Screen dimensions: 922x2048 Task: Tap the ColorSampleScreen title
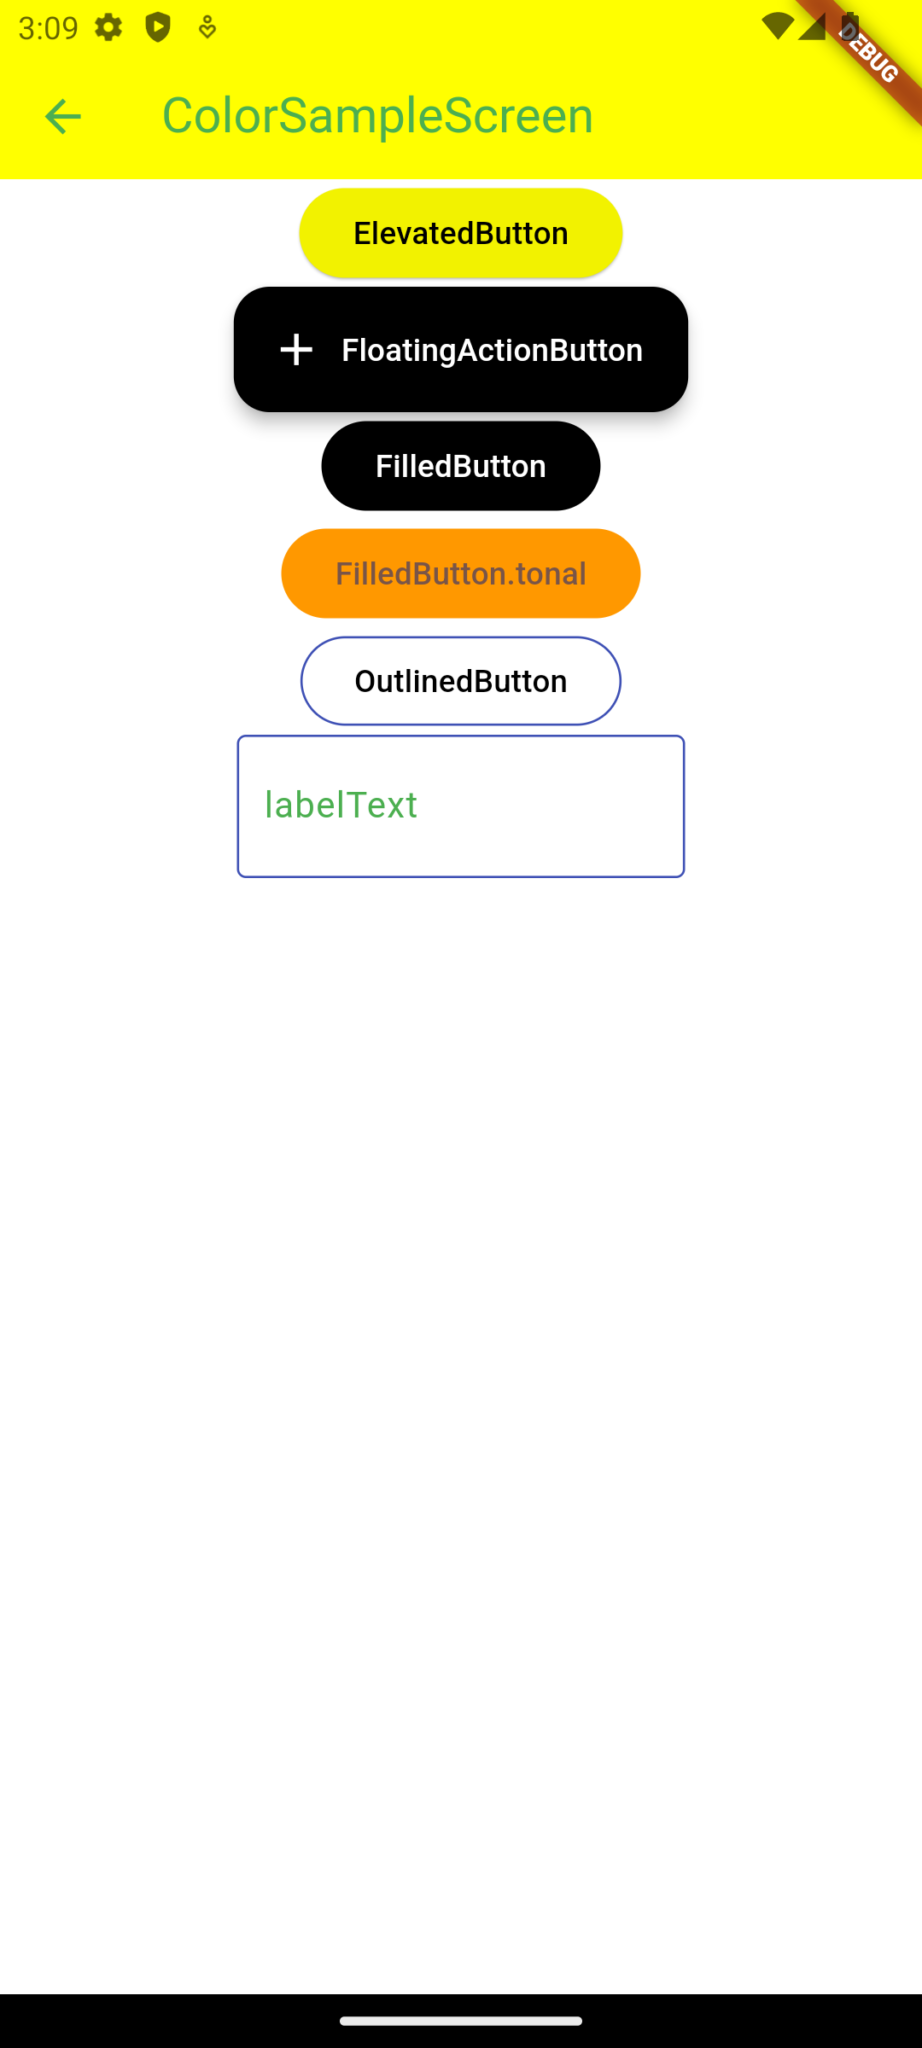coord(377,114)
